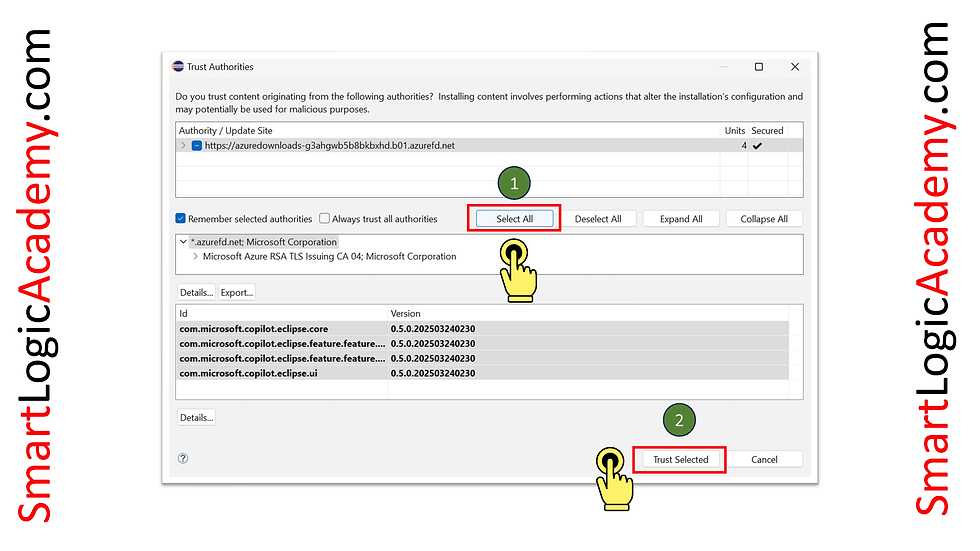This screenshot has height=551, width=980.
Task: Toggle Remember selected authorities checkbox
Action: (181, 218)
